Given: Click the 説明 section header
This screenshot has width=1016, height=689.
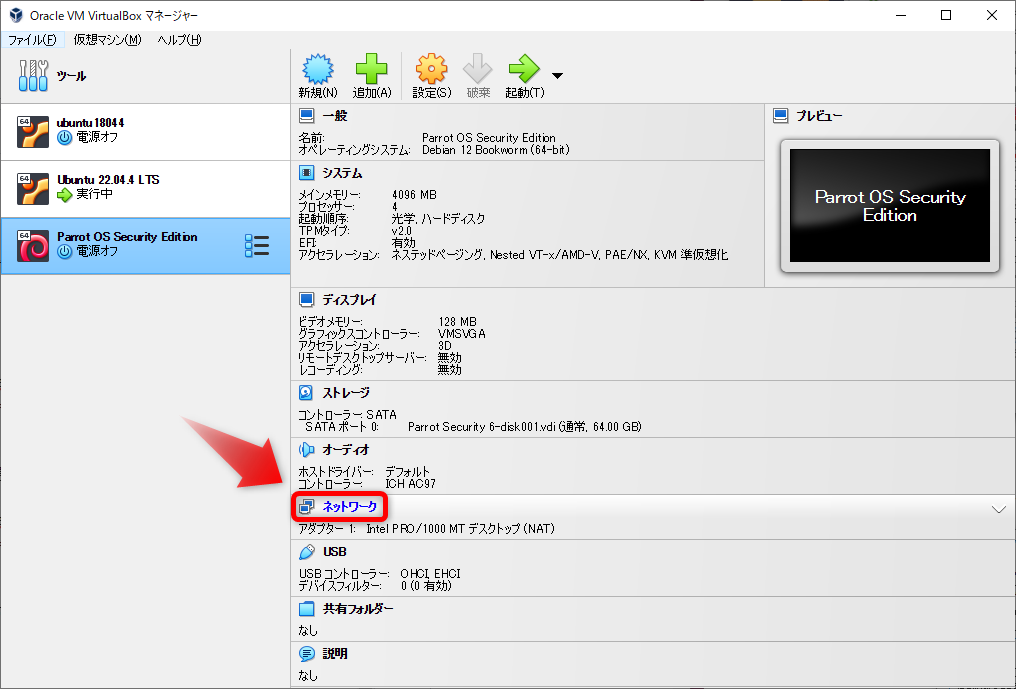Looking at the screenshot, I should [x=335, y=653].
